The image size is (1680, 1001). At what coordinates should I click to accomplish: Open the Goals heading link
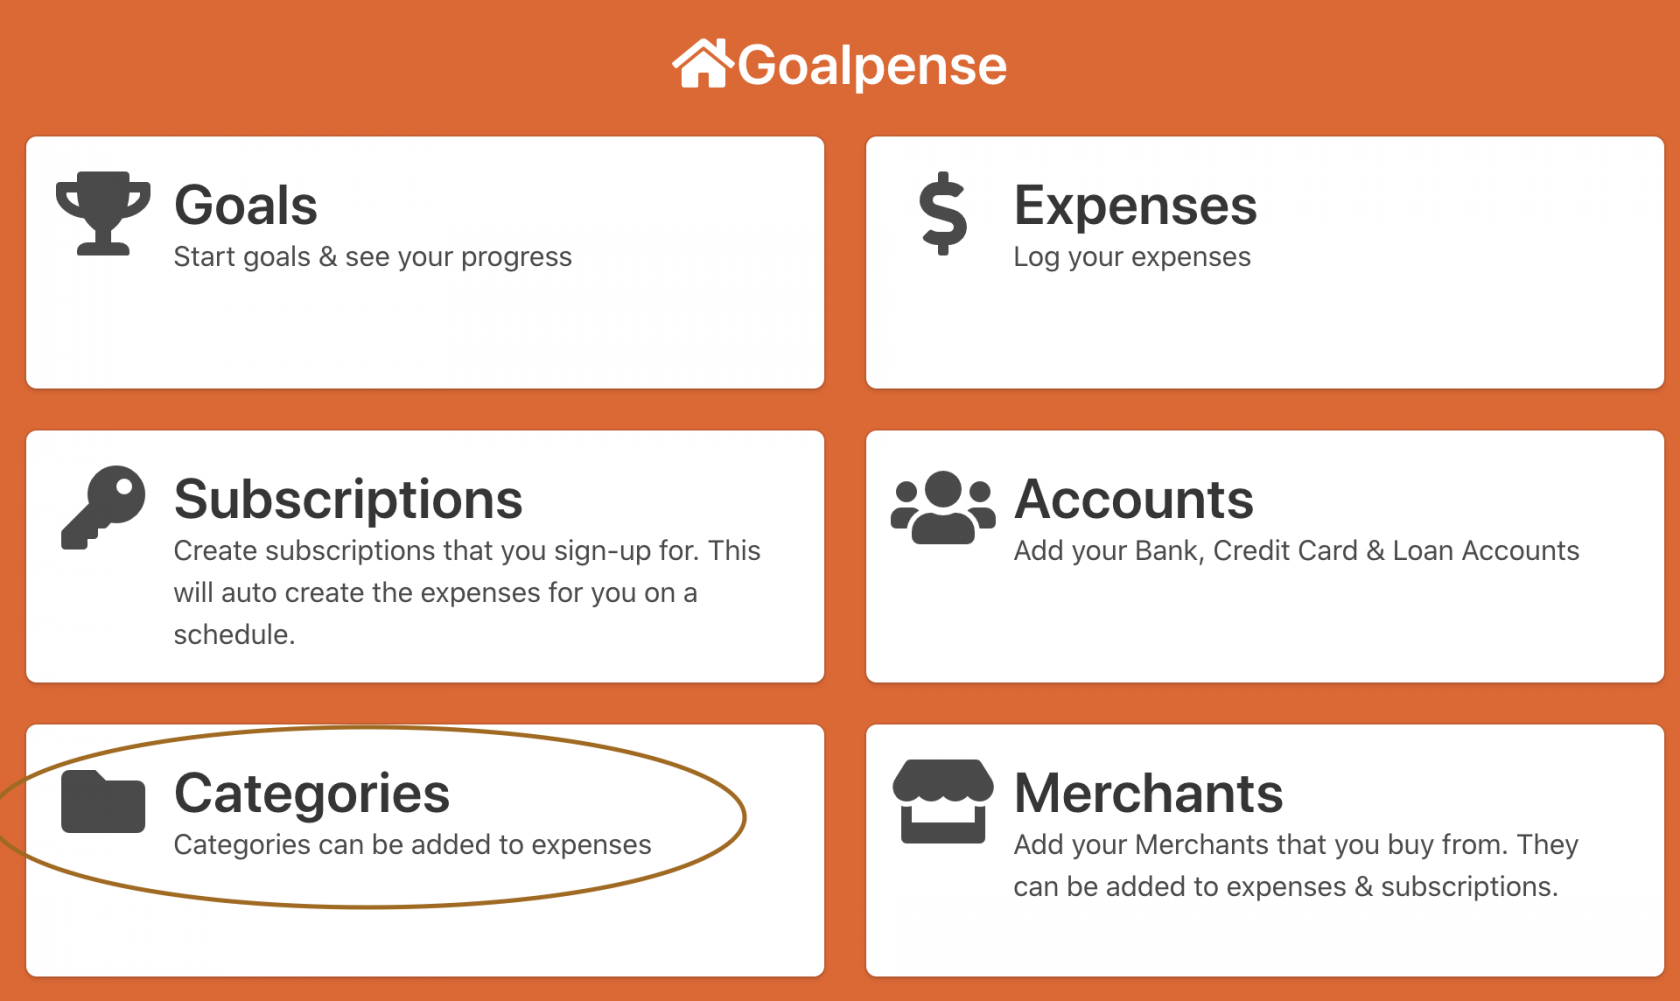point(246,205)
